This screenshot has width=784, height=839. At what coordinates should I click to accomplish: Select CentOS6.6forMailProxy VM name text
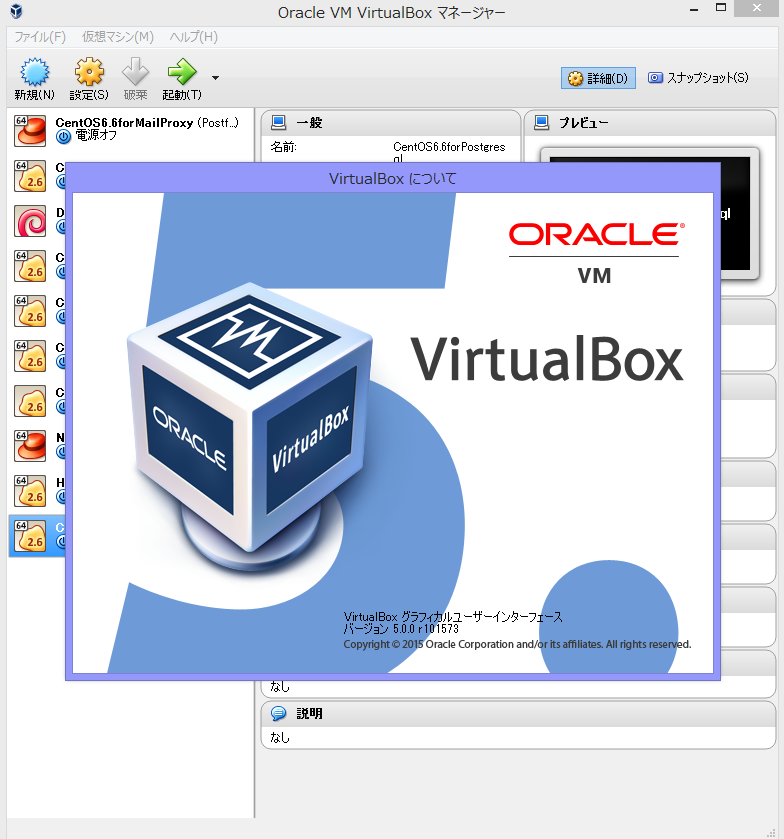pos(124,123)
